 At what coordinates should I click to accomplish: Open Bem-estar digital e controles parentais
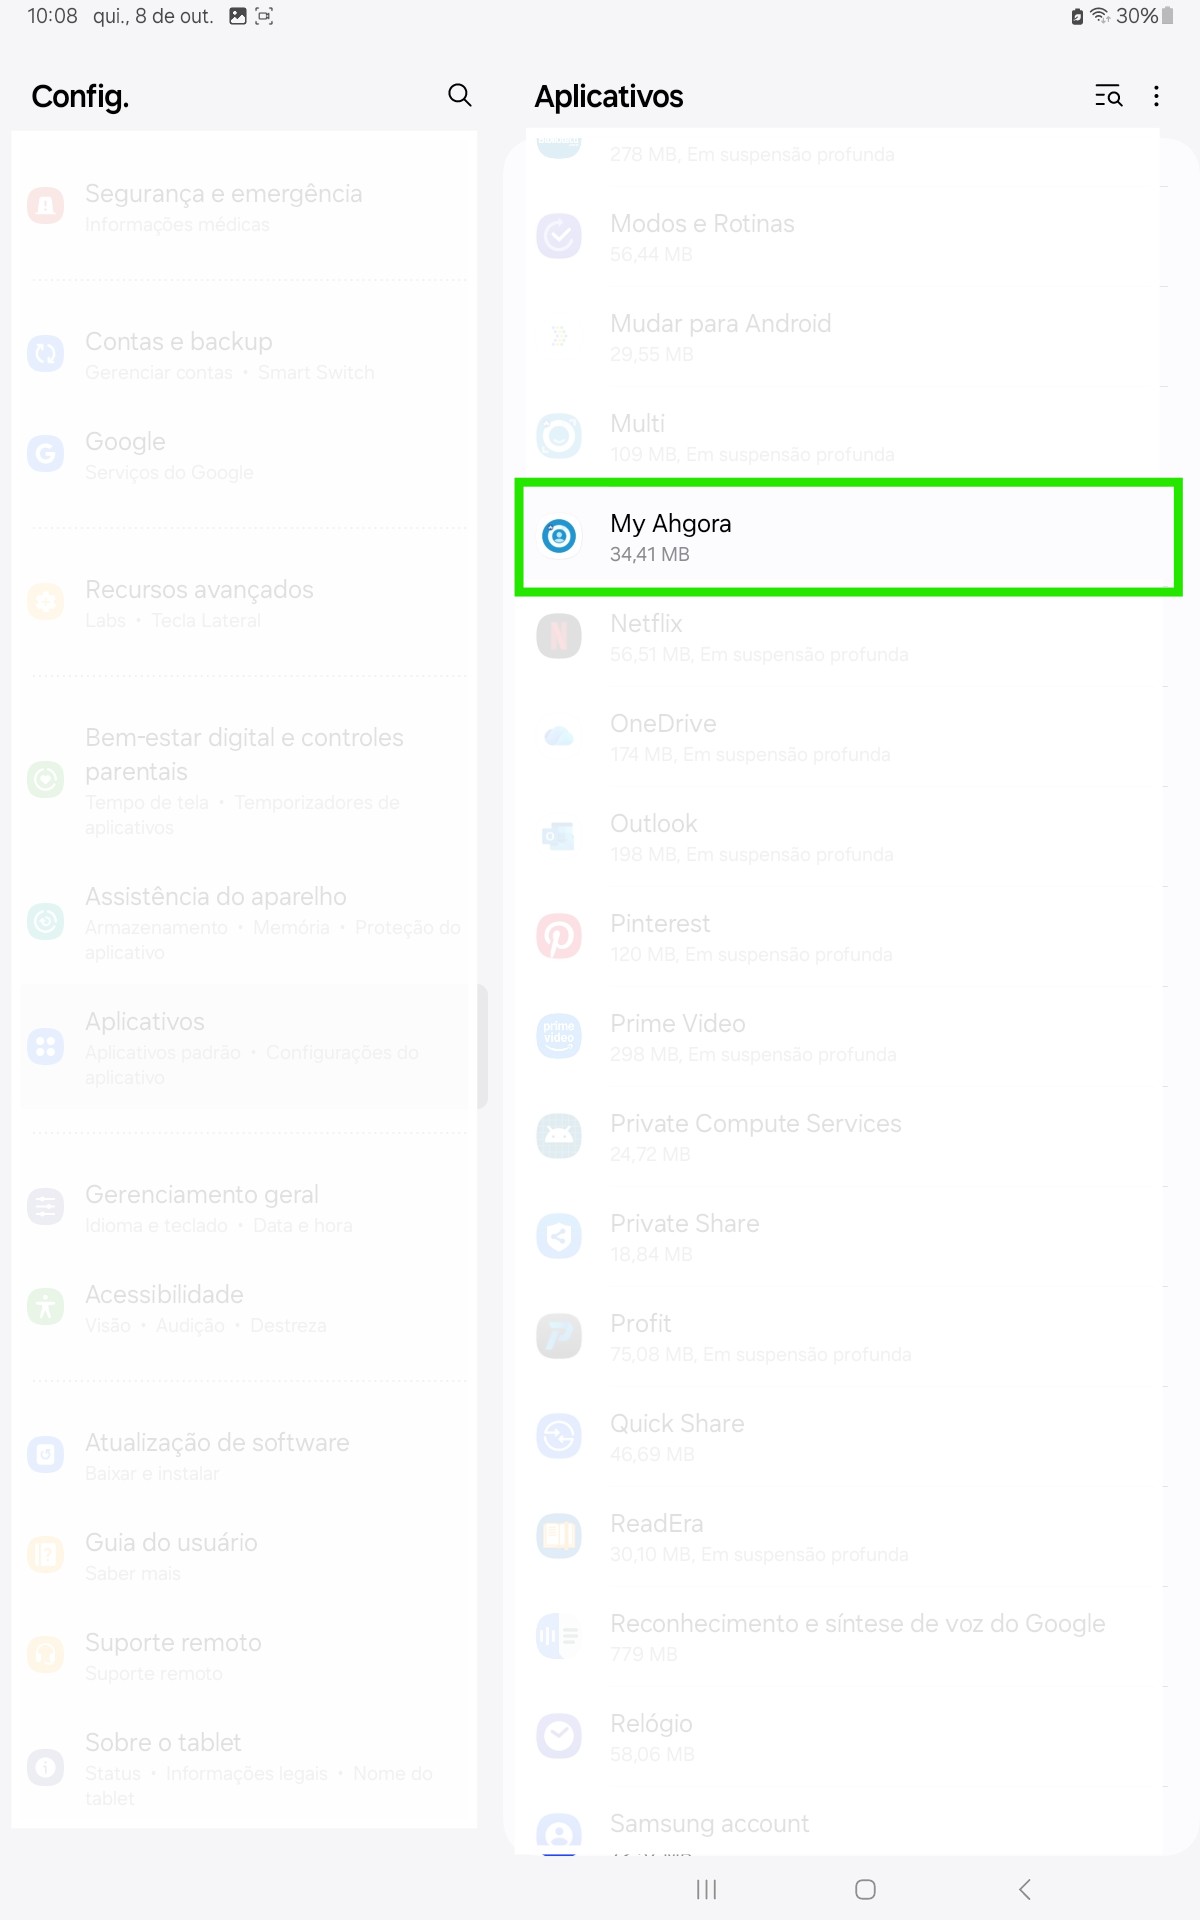click(x=244, y=780)
